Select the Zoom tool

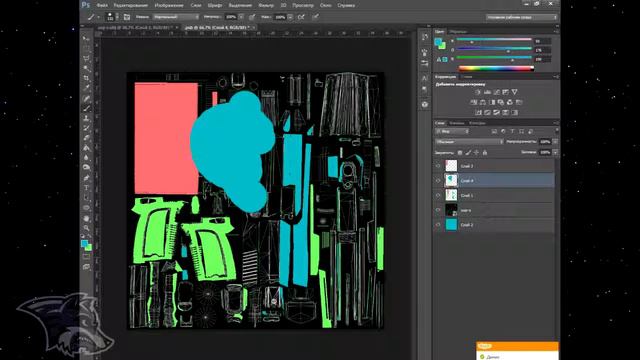86,228
